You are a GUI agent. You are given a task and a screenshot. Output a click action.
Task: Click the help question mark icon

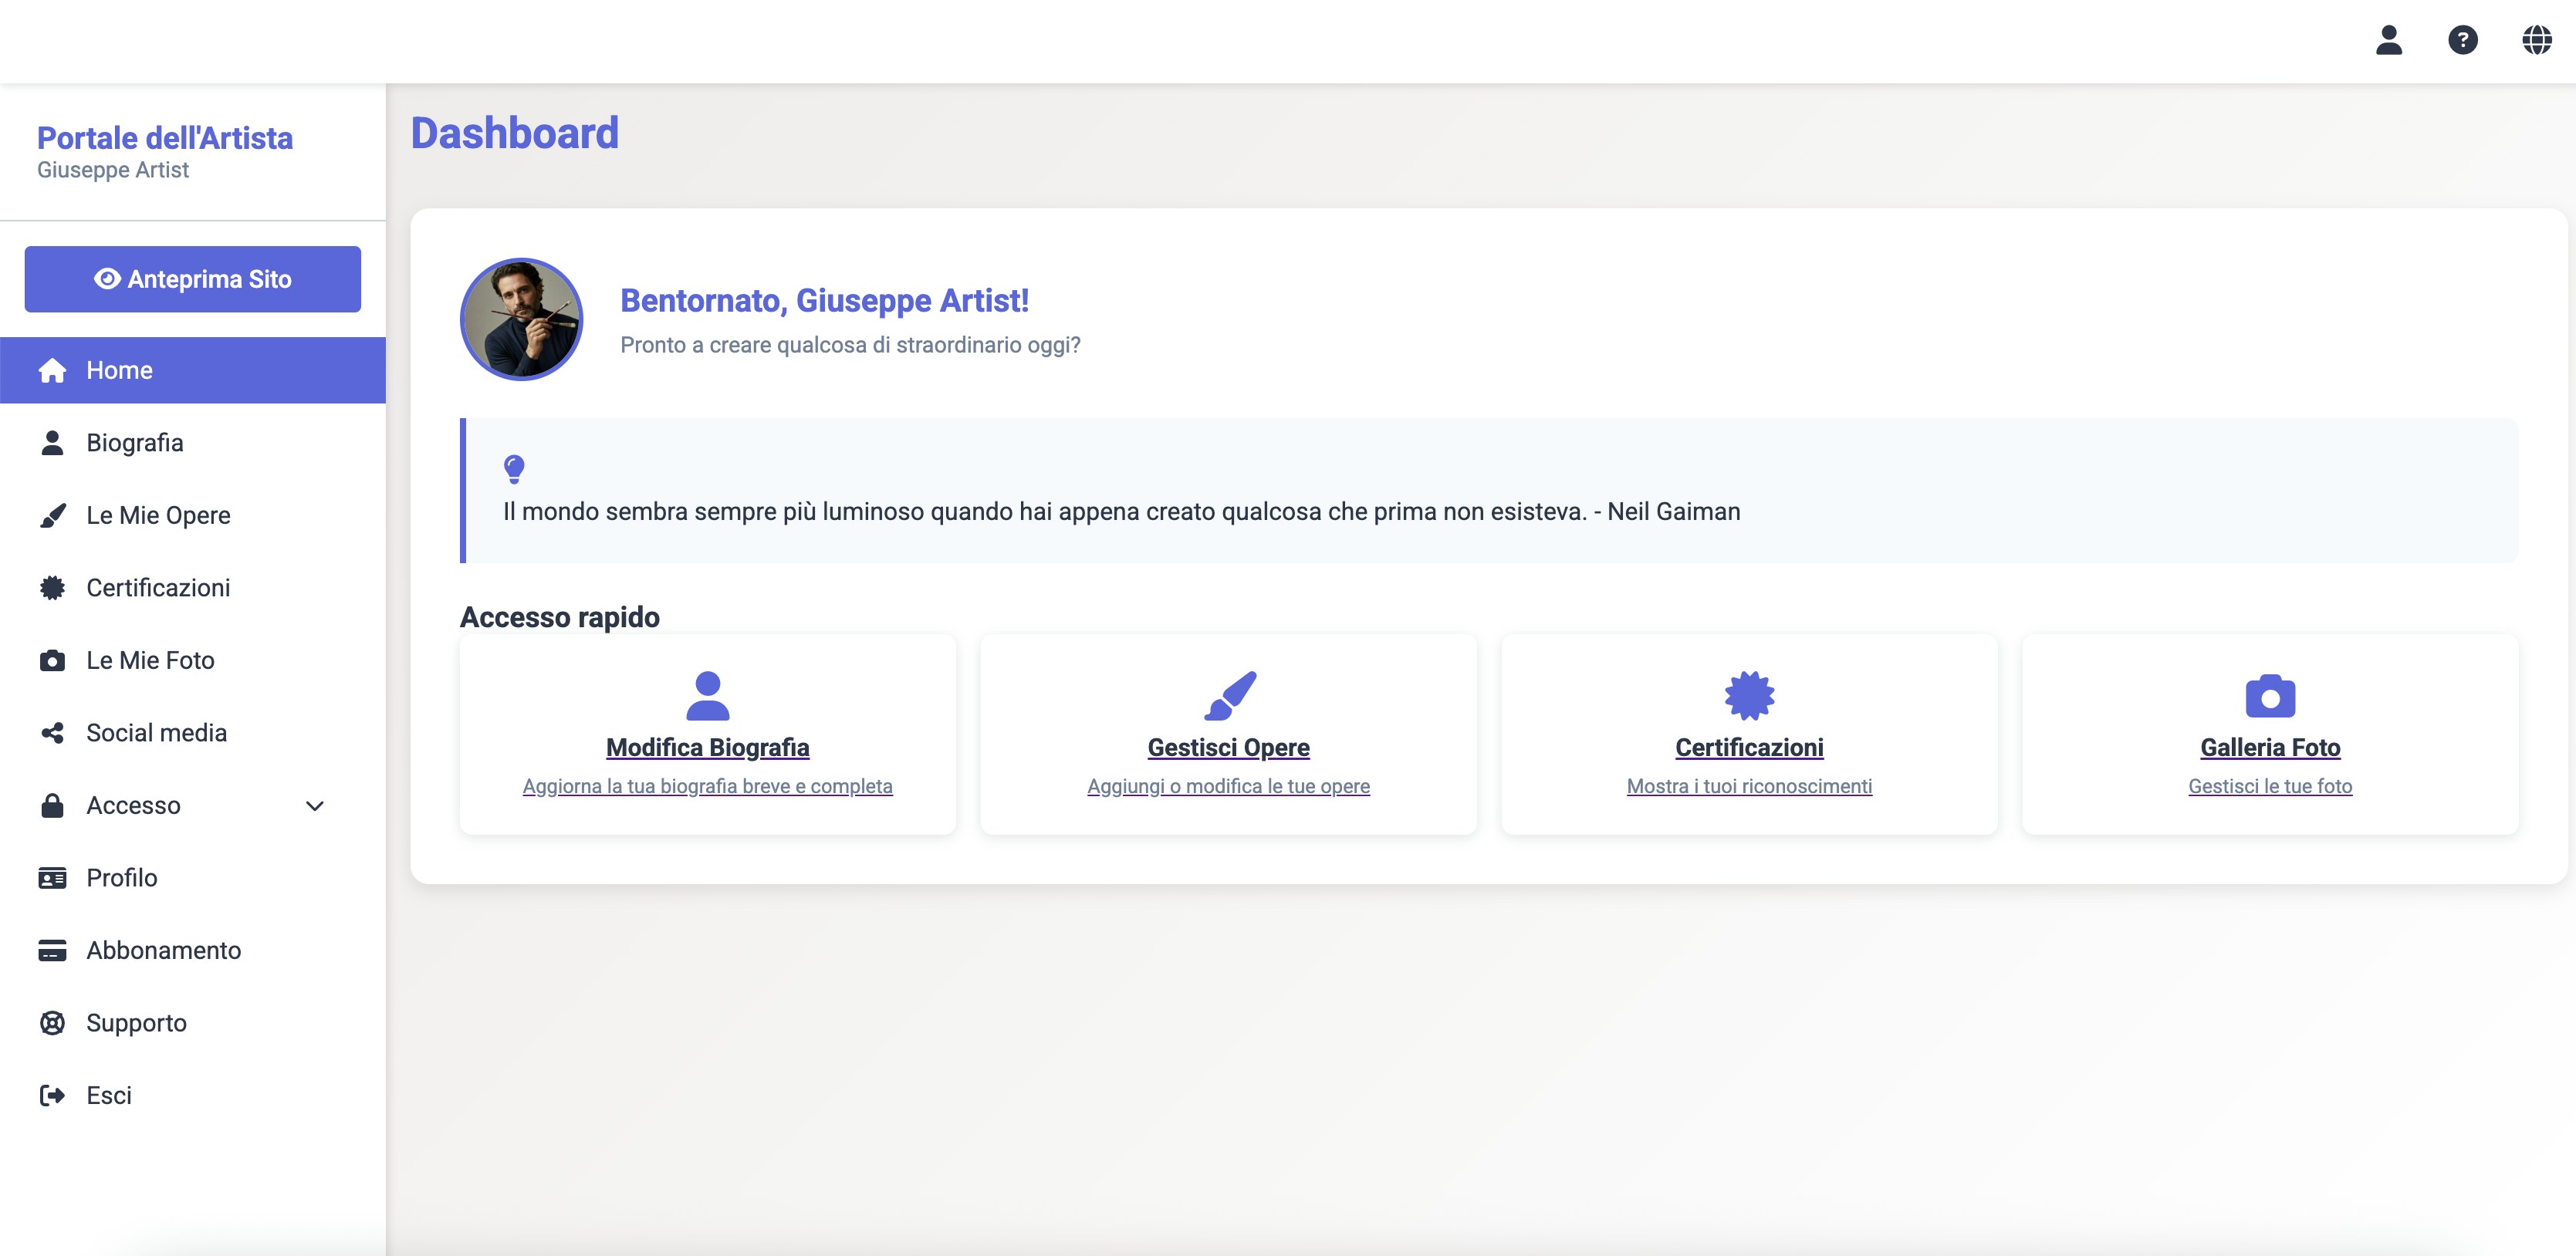[x=2463, y=40]
